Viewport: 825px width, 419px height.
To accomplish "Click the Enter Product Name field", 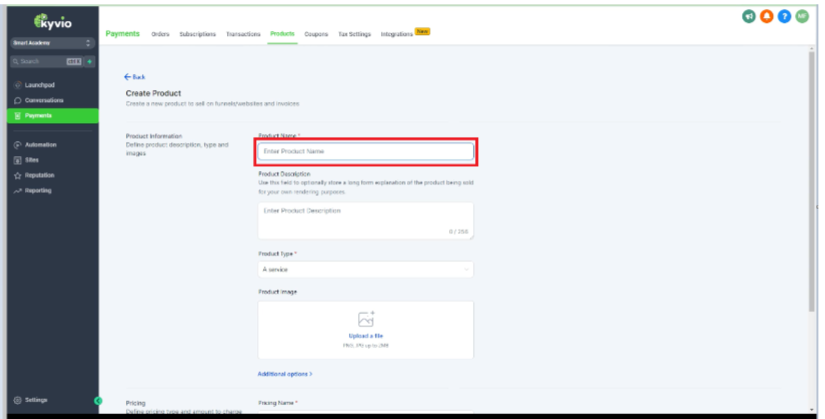I will [365, 151].
